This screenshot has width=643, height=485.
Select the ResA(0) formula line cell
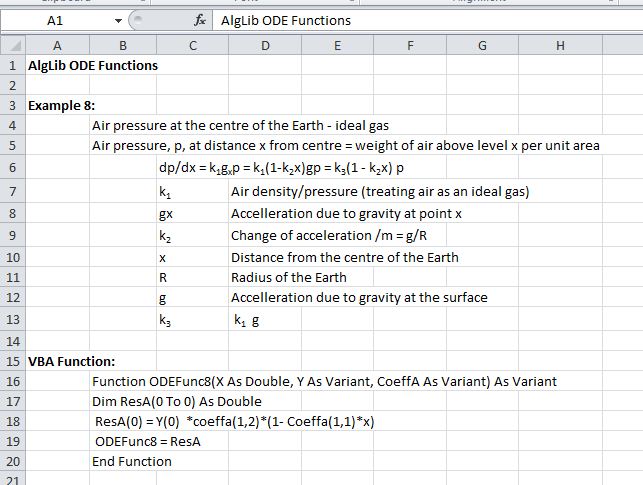tap(123, 421)
